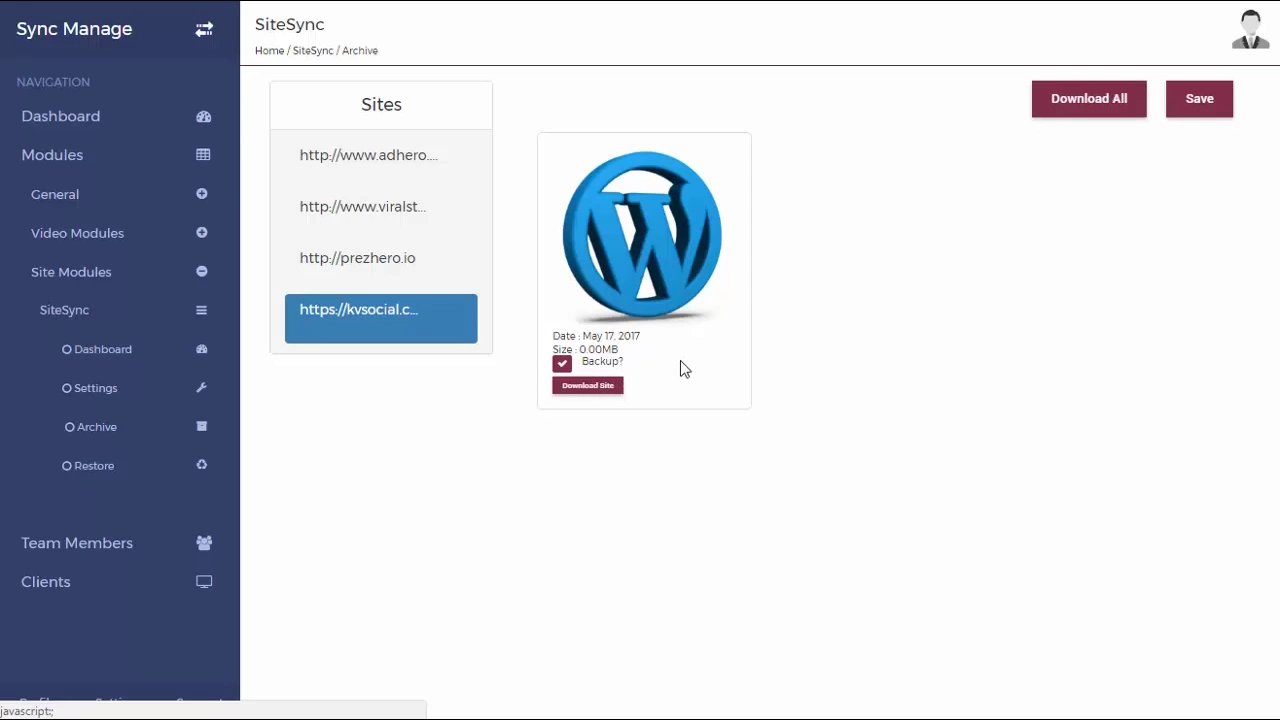This screenshot has width=1280, height=720.
Task: Click the Date : May 17, 2017 text
Action: (596, 336)
